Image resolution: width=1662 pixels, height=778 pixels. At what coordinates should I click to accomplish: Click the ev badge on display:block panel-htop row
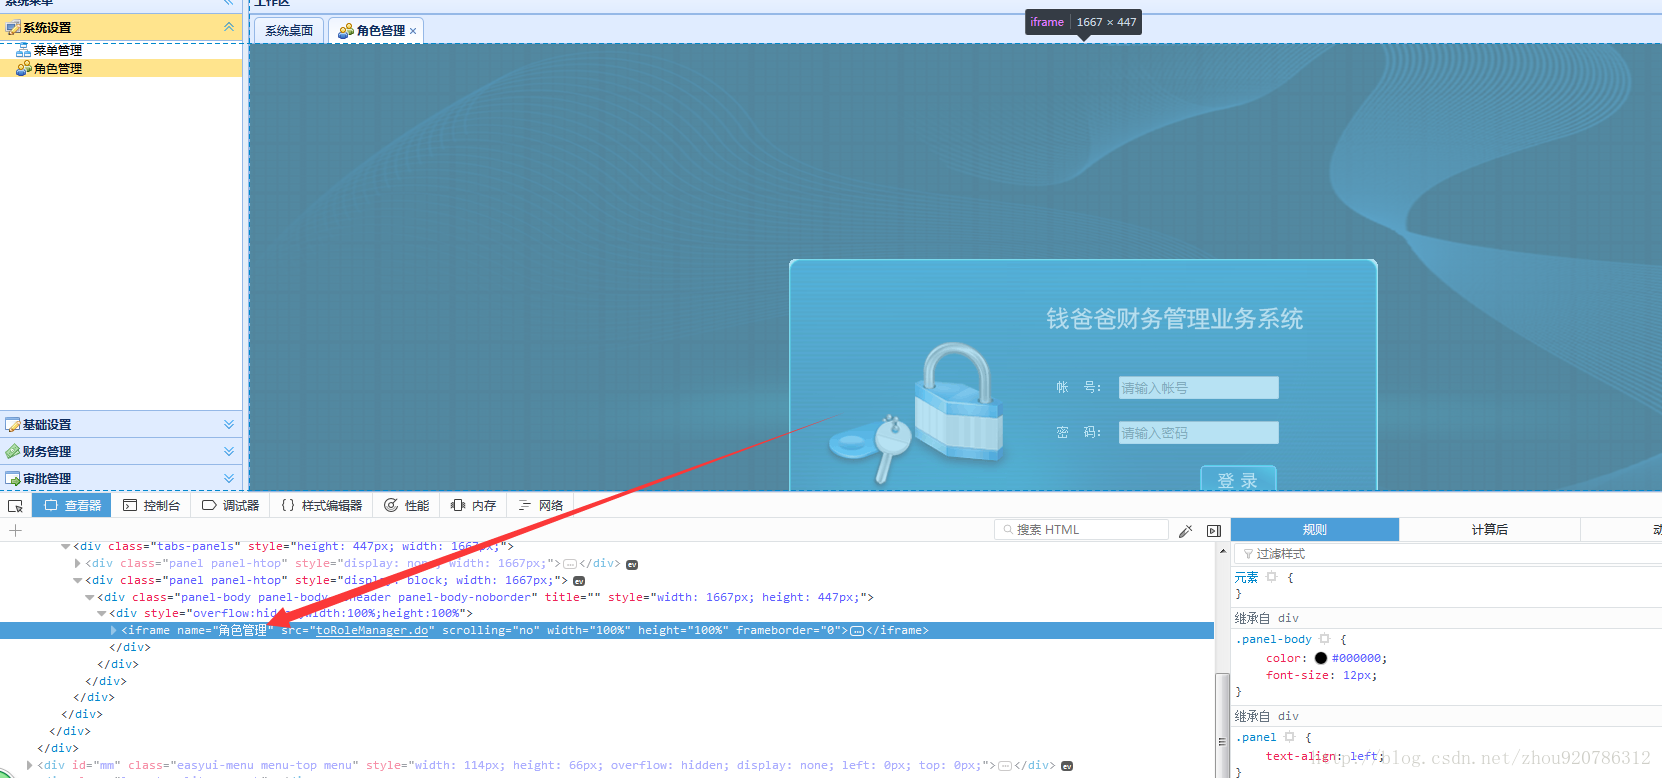pyautogui.click(x=579, y=581)
